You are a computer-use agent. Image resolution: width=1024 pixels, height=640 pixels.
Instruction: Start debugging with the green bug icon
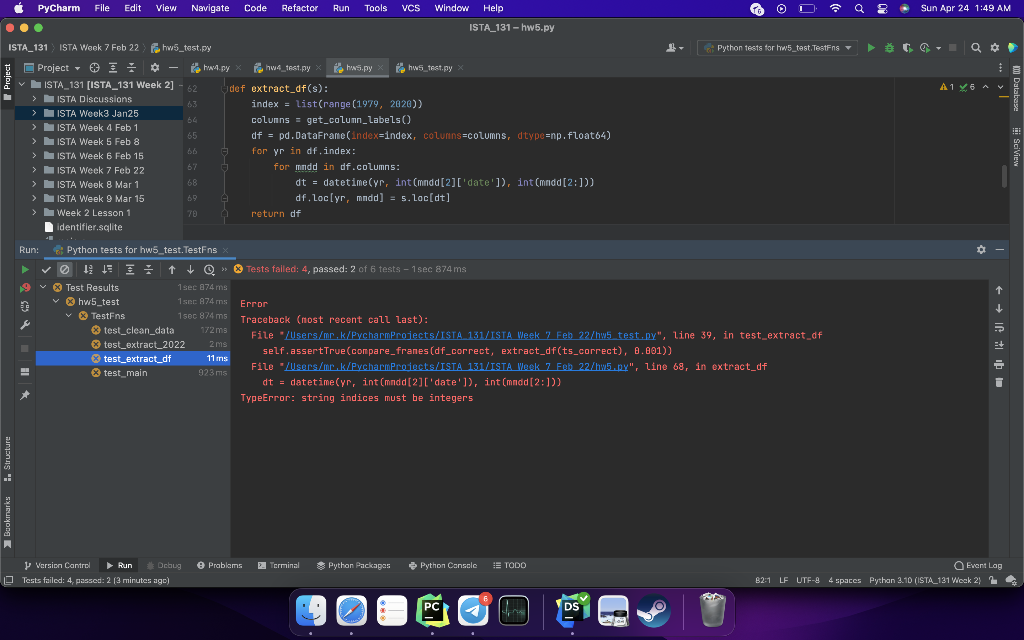pos(889,48)
